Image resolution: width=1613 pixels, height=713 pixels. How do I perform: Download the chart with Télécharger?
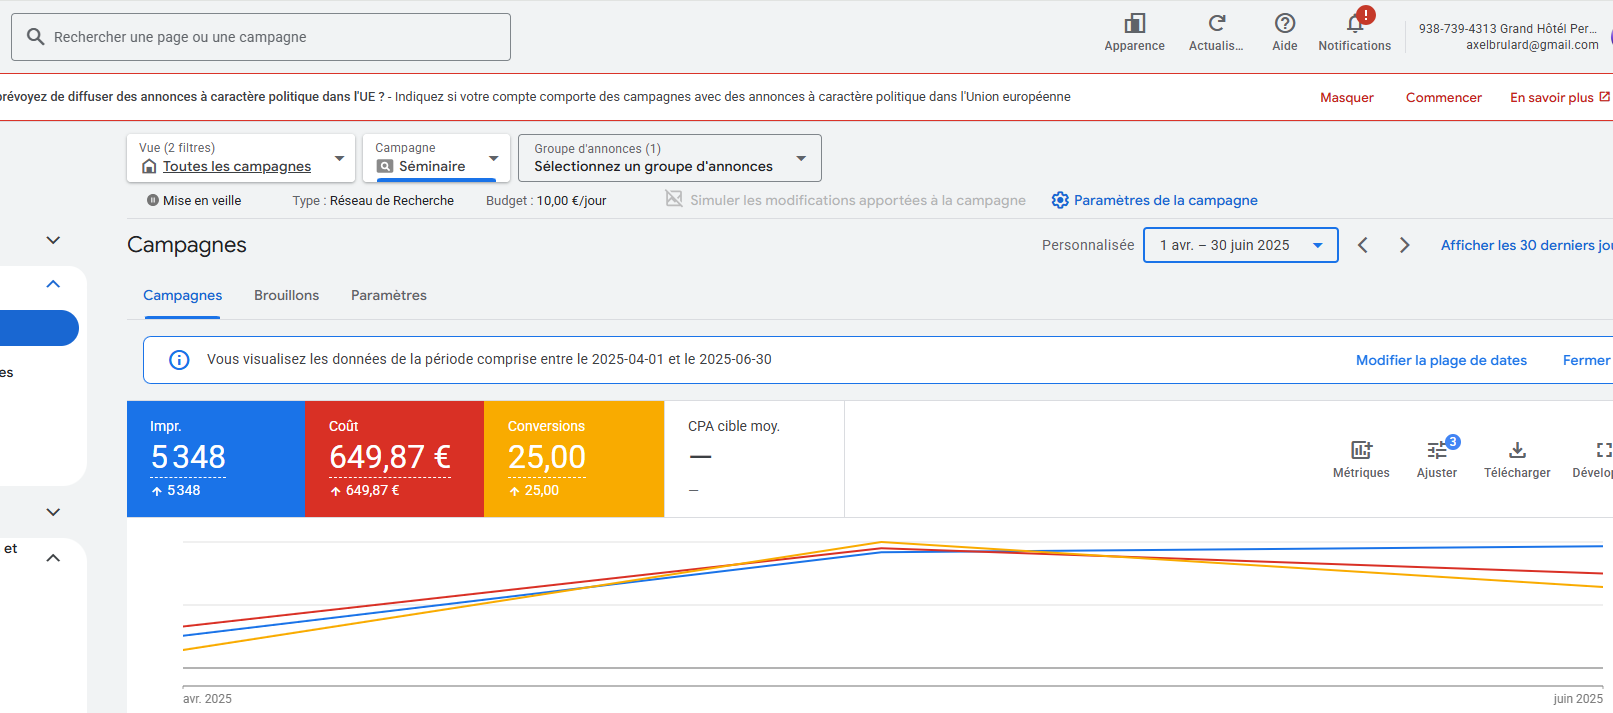point(1517,451)
